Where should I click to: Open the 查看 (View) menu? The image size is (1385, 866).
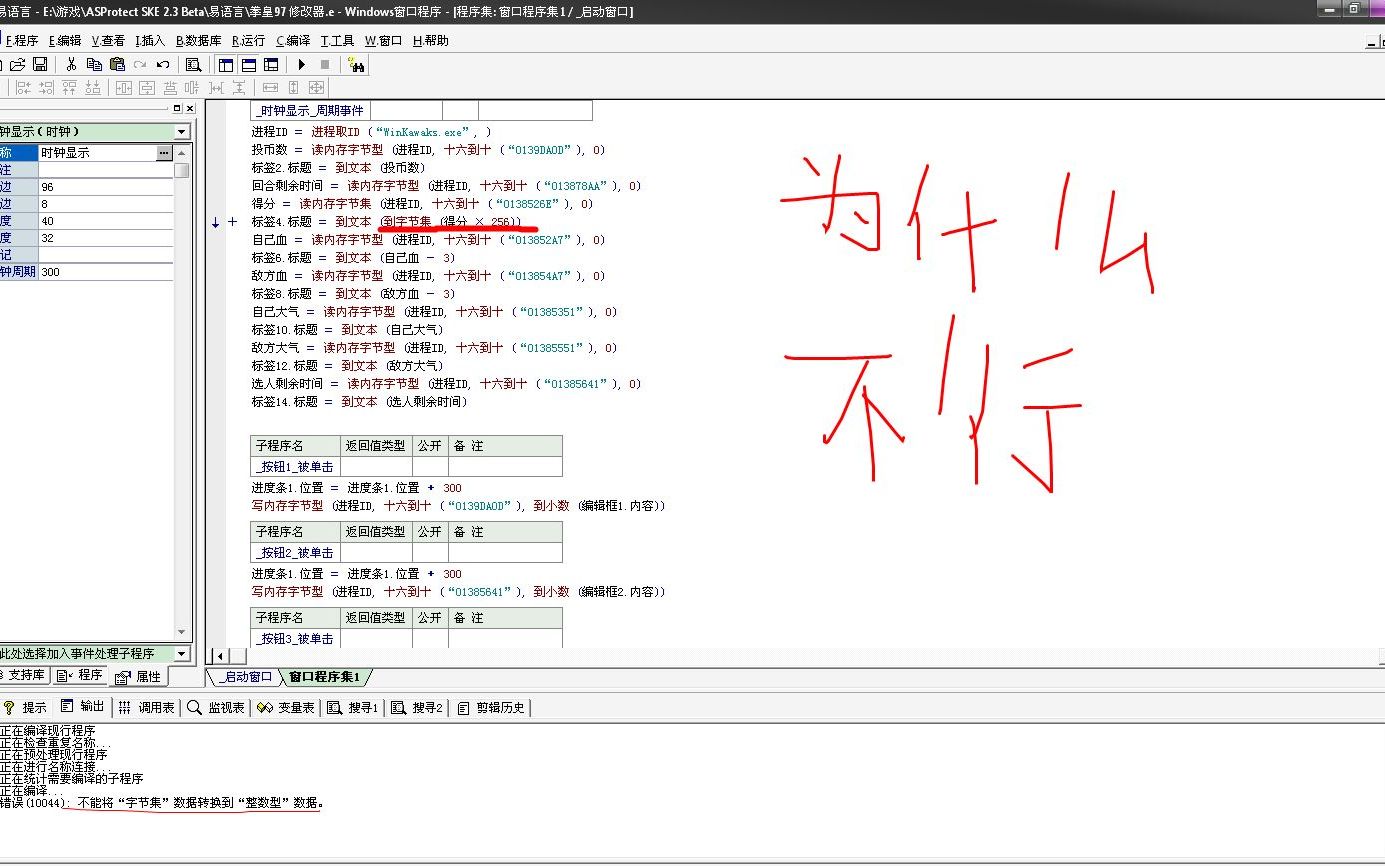pyautogui.click(x=108, y=41)
